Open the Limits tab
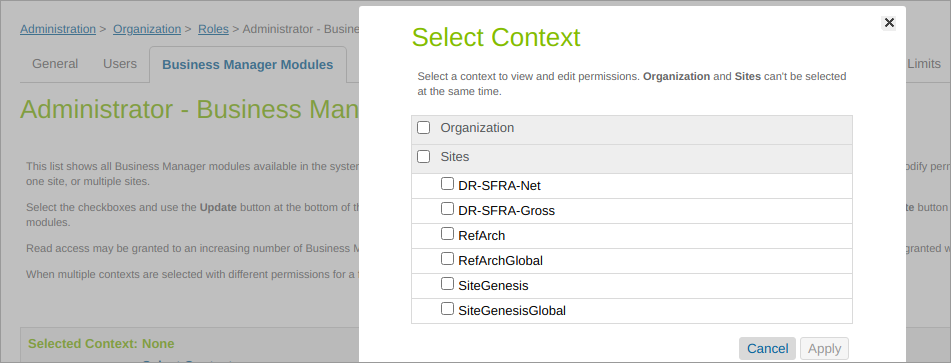This screenshot has width=951, height=363. (x=924, y=64)
